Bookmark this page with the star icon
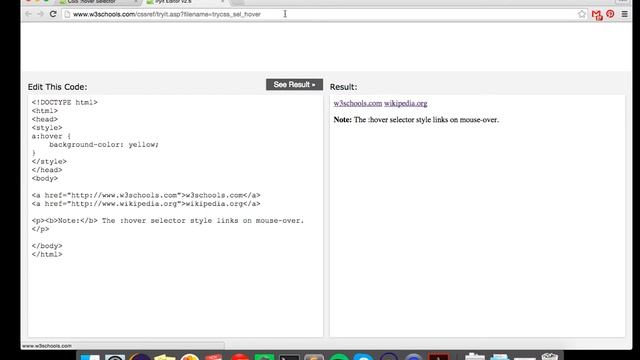Viewport: 640px width, 360px height. pyautogui.click(x=582, y=14)
